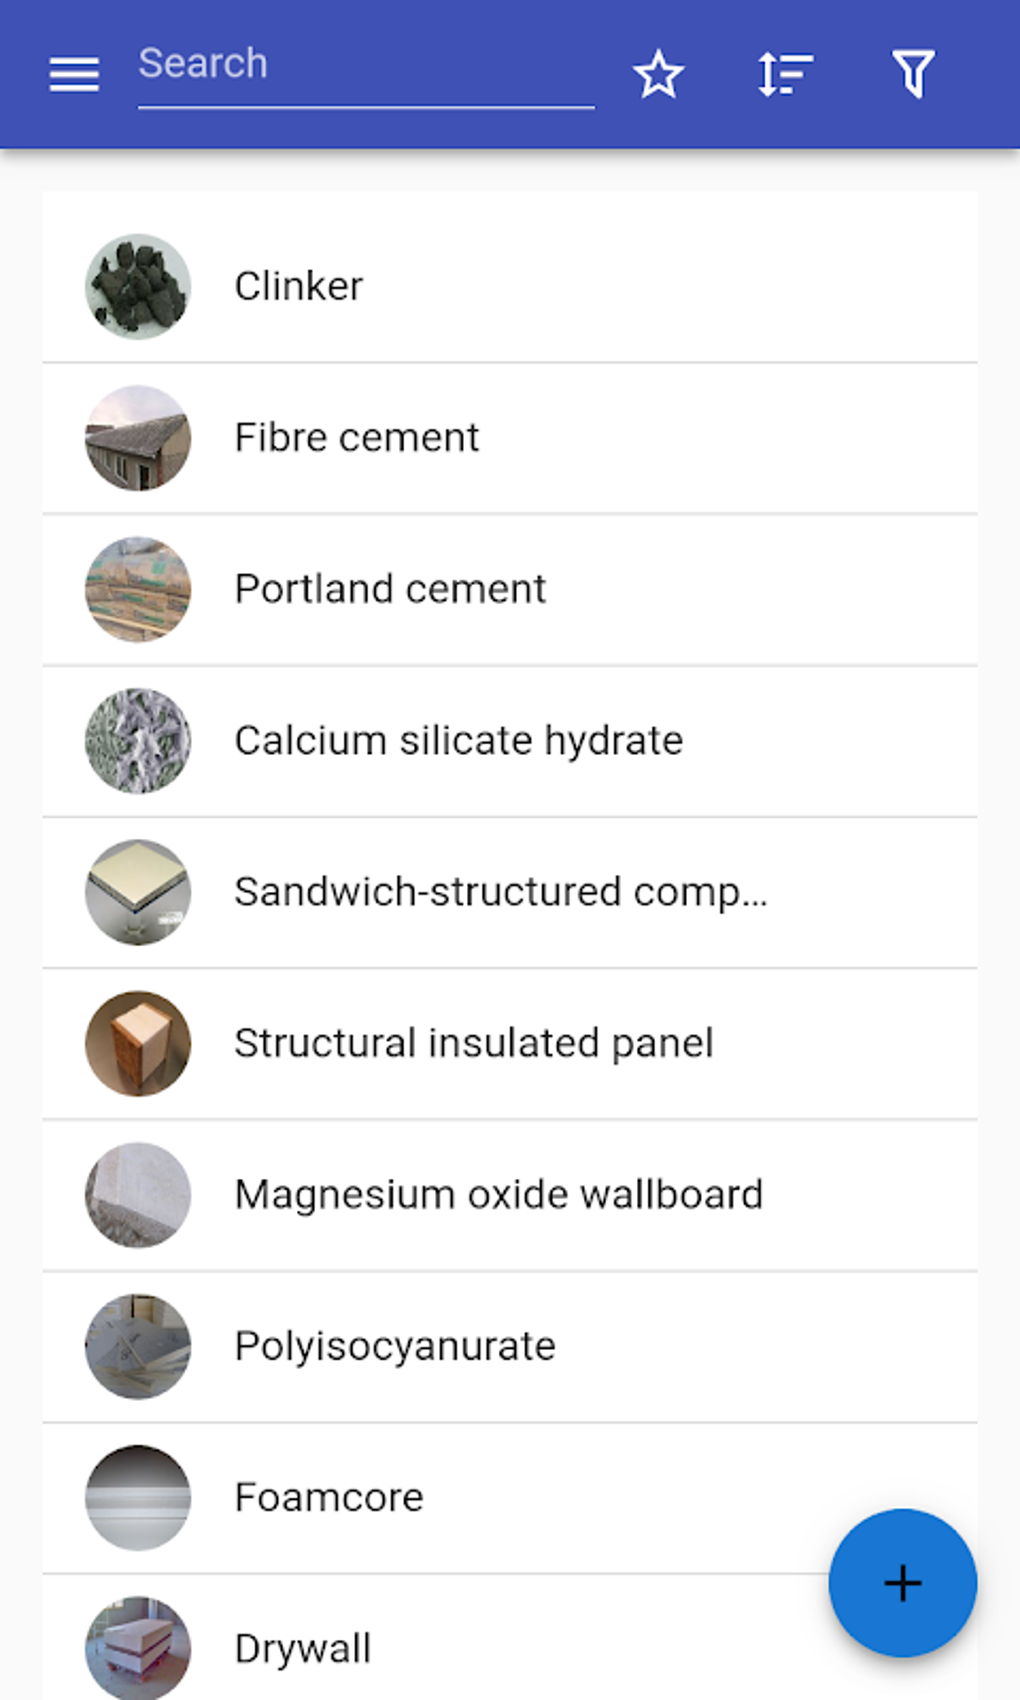The image size is (1020, 1700).
Task: Tap the Structural insulated panel thumbnail
Action: [138, 1043]
